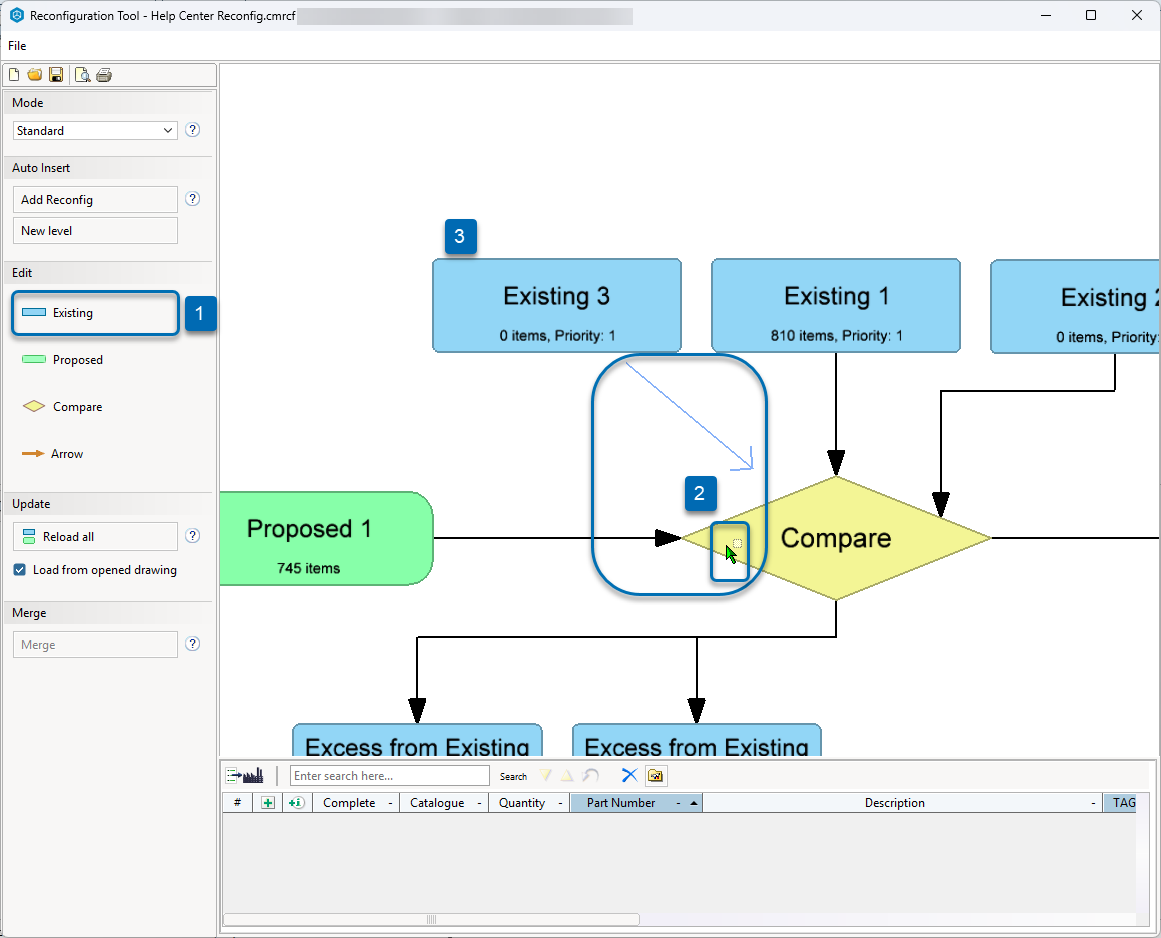Click the up filter triangle icon
The height and width of the screenshot is (938, 1161).
(566, 775)
